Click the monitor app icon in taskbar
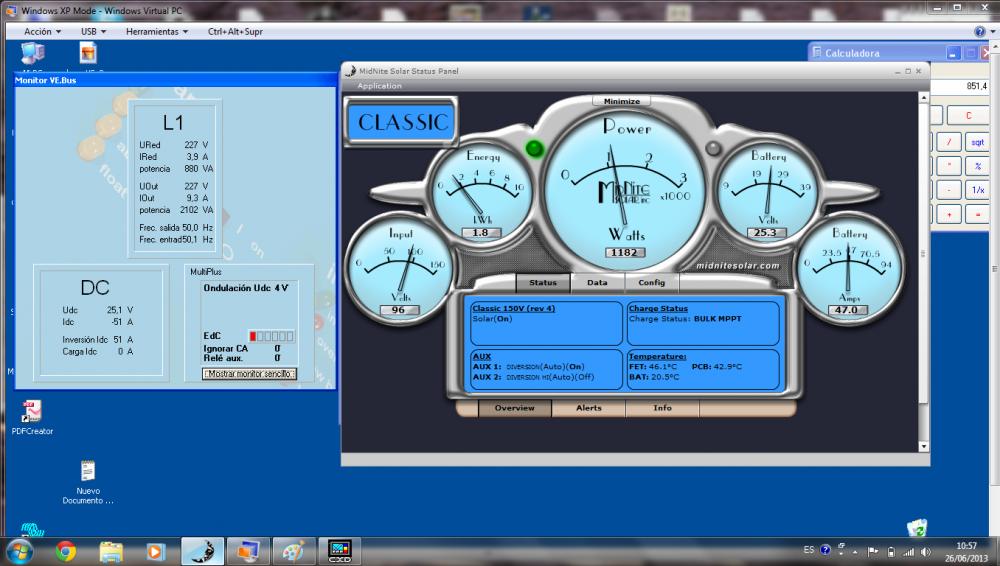 (340, 551)
